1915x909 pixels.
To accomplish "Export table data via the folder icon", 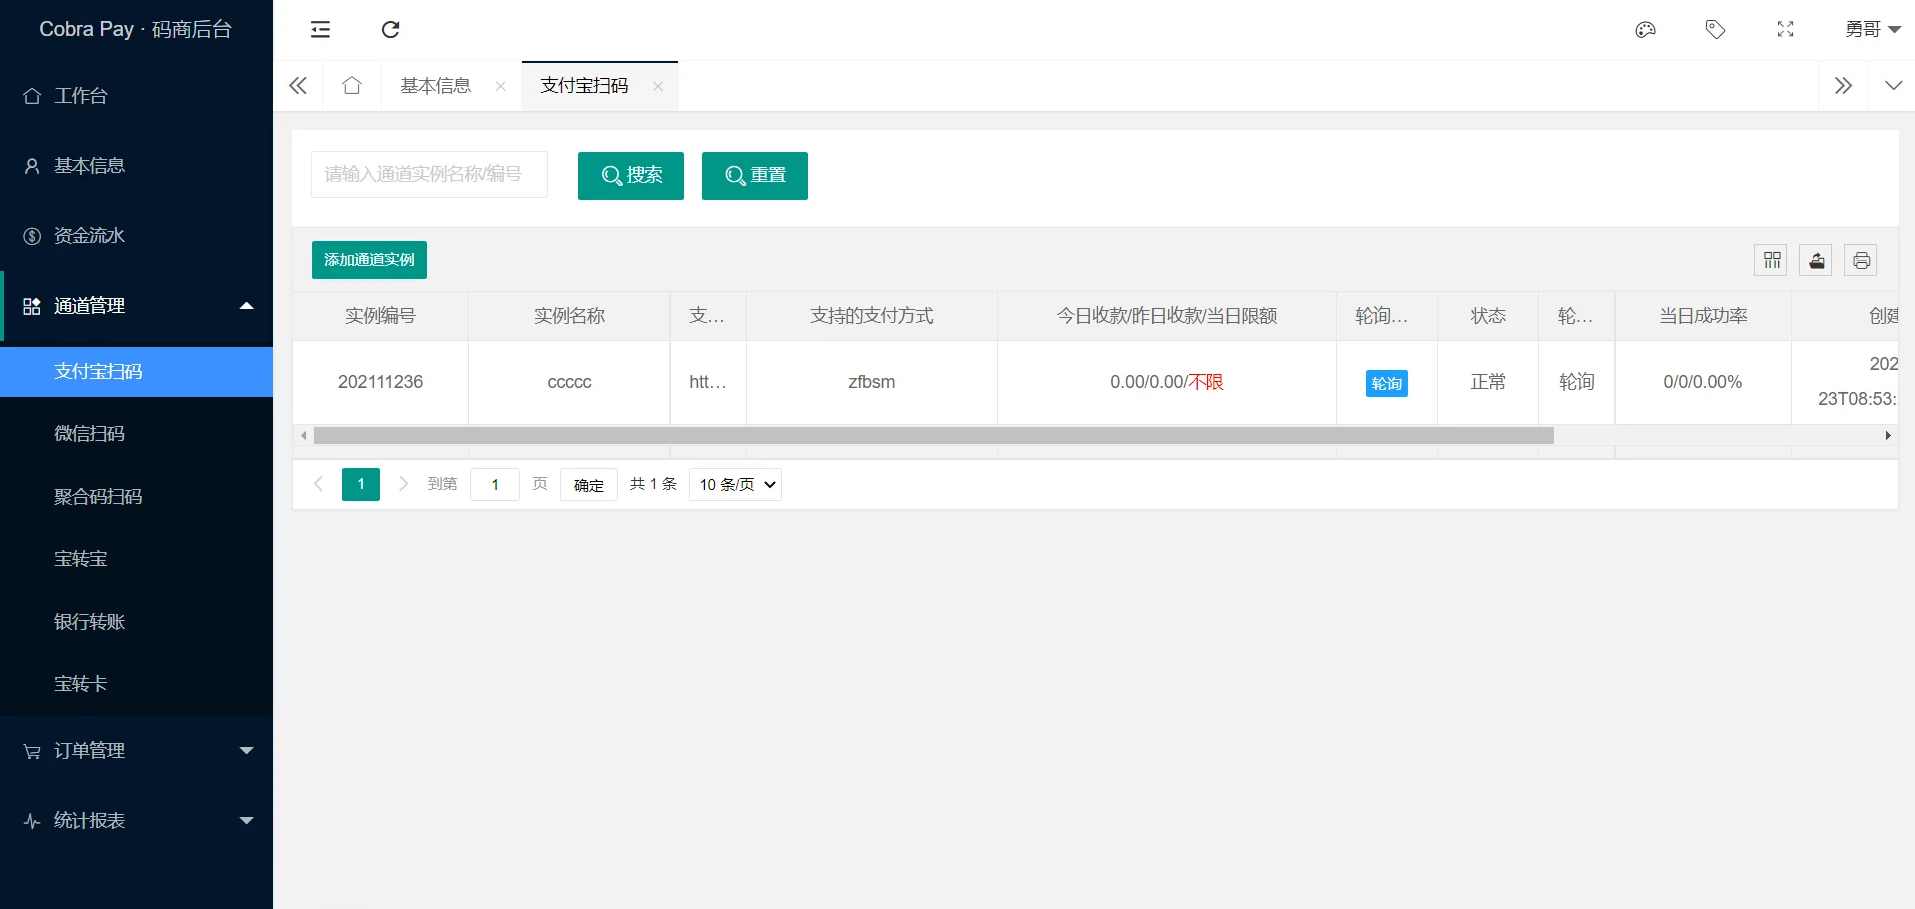I will coord(1815,260).
